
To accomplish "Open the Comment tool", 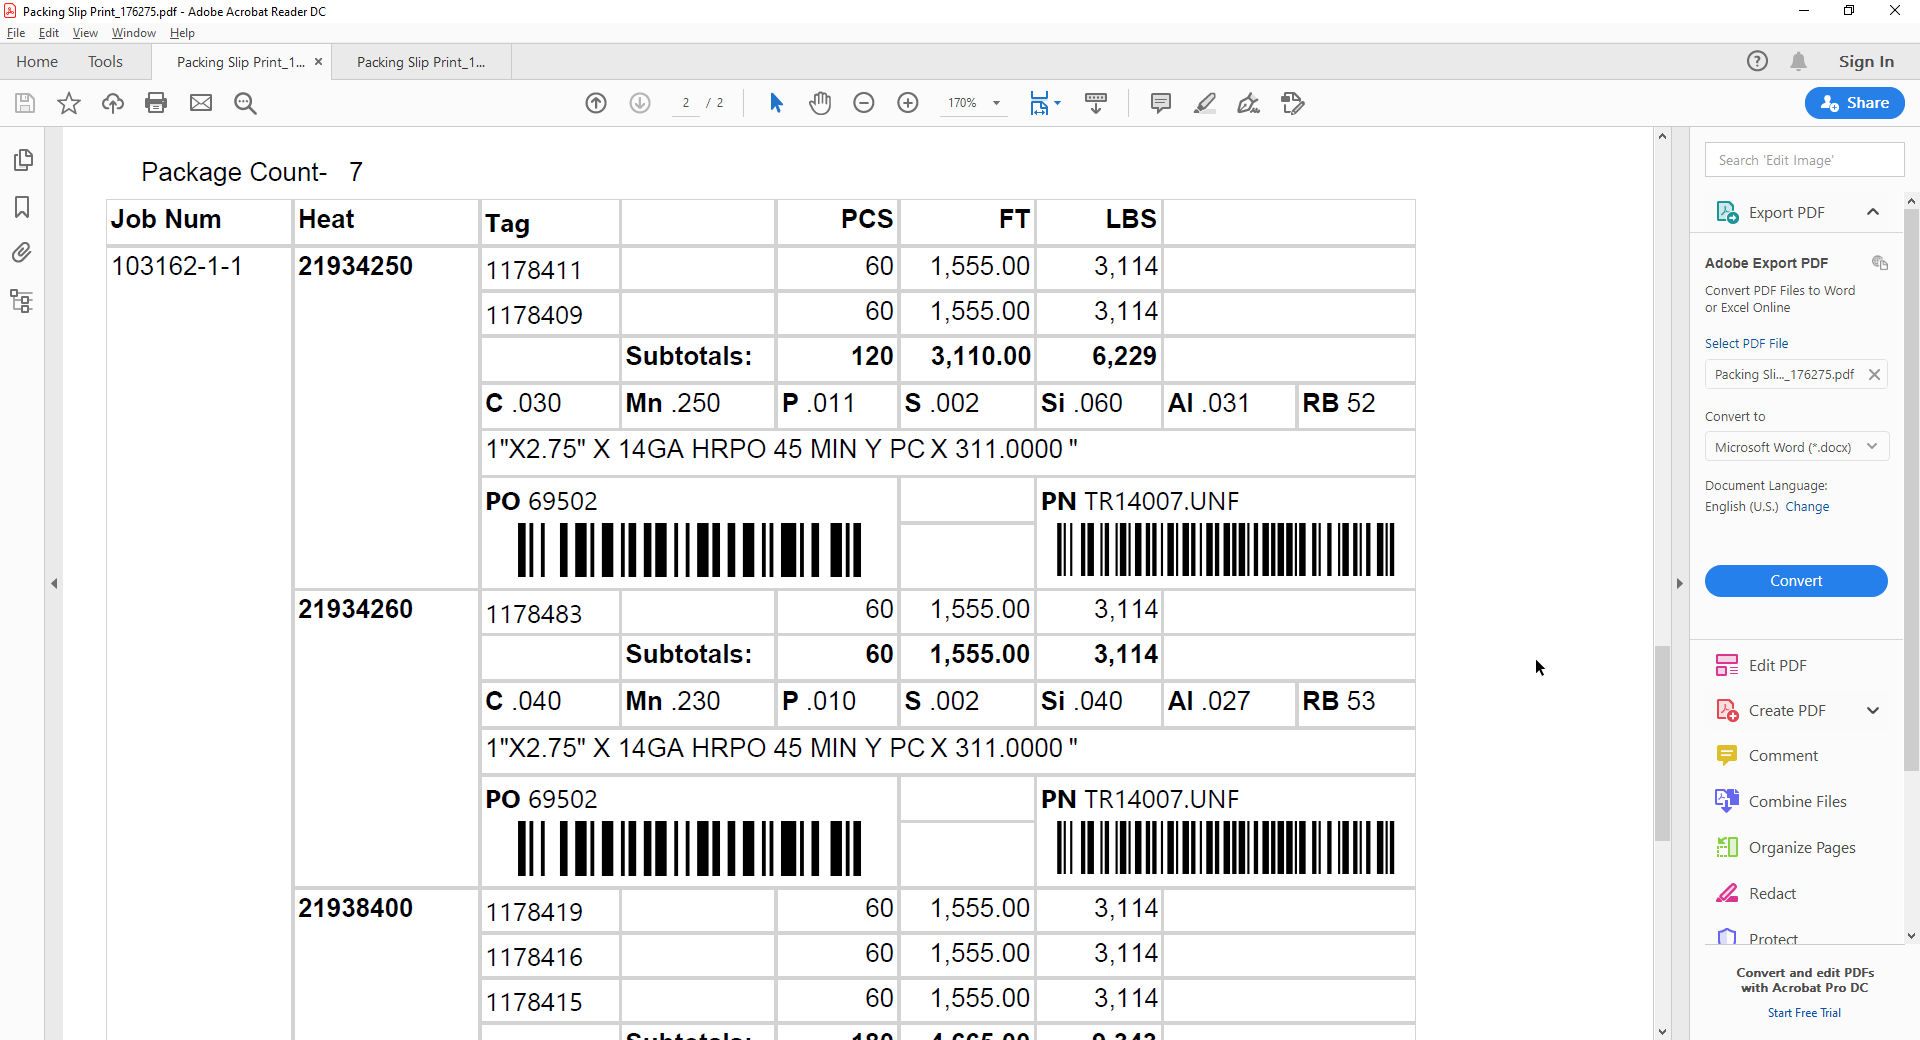I will [1782, 756].
